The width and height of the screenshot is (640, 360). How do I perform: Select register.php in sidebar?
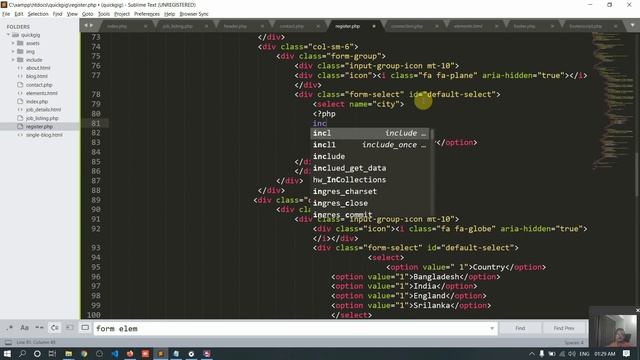point(39,127)
